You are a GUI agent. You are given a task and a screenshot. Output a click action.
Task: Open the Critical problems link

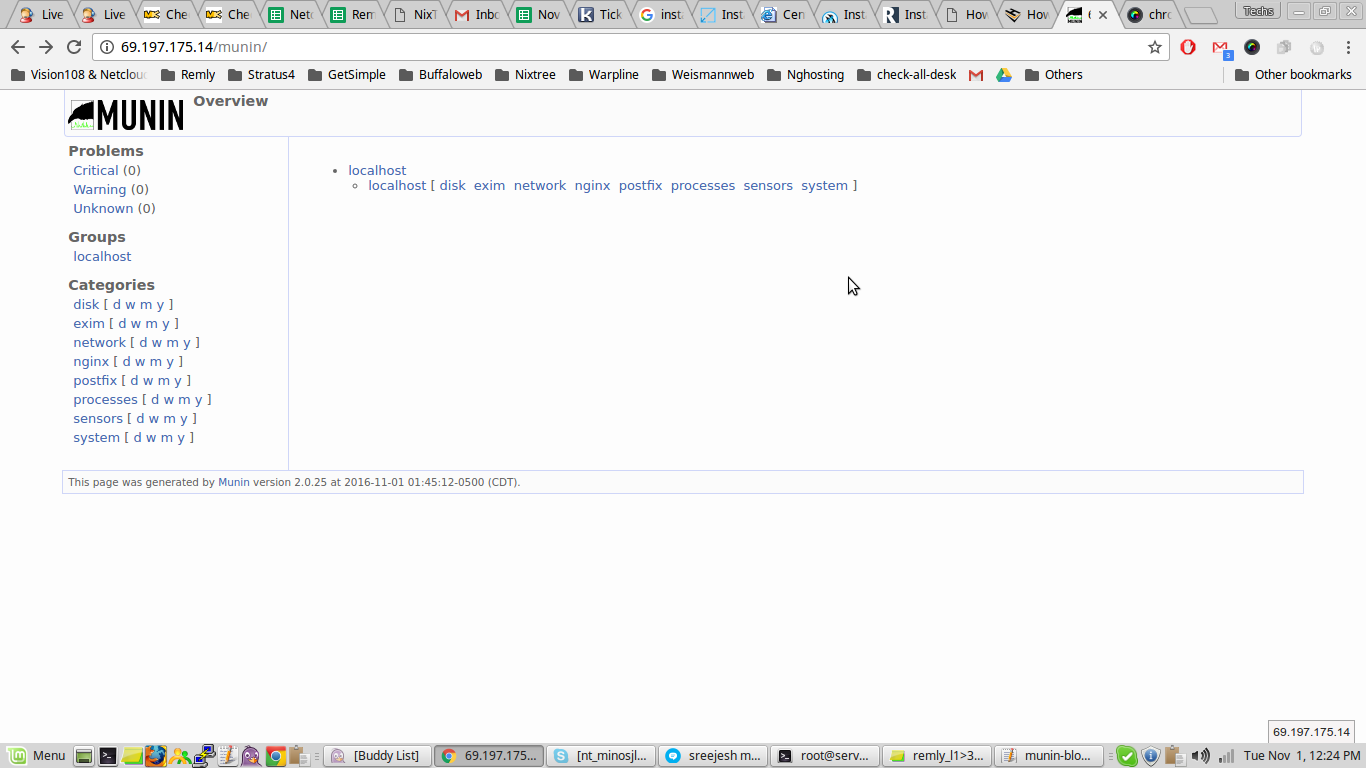96,171
